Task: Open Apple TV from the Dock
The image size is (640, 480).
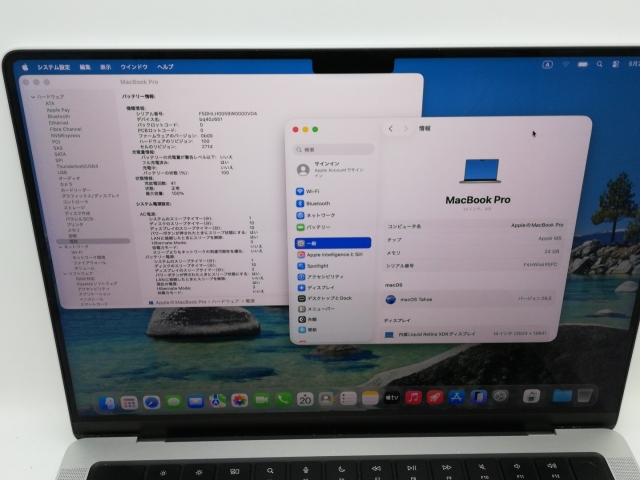Action: pos(392,398)
